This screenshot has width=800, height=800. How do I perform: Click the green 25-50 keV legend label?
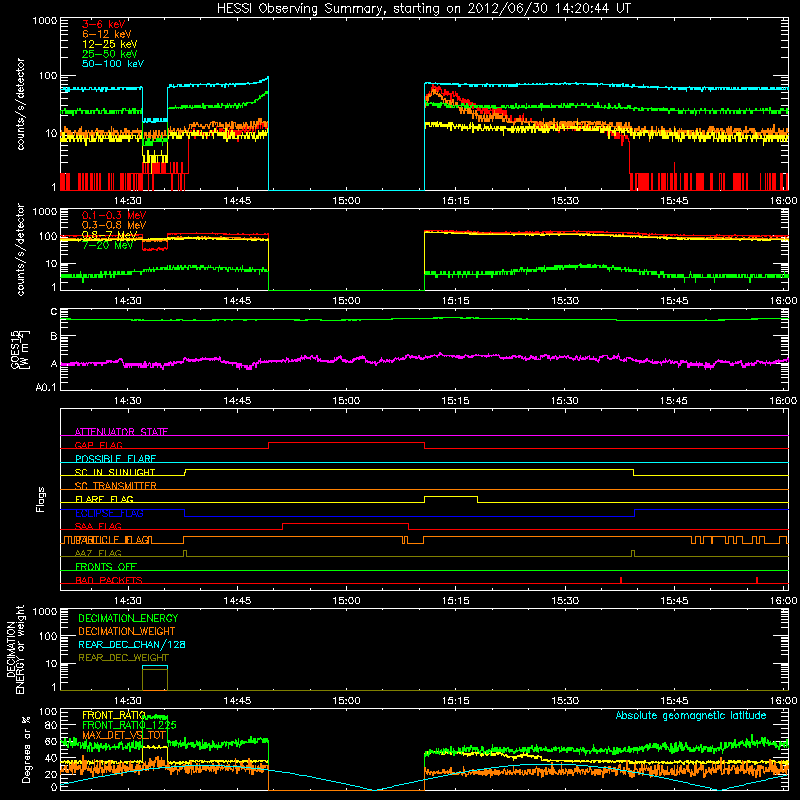tap(110, 54)
